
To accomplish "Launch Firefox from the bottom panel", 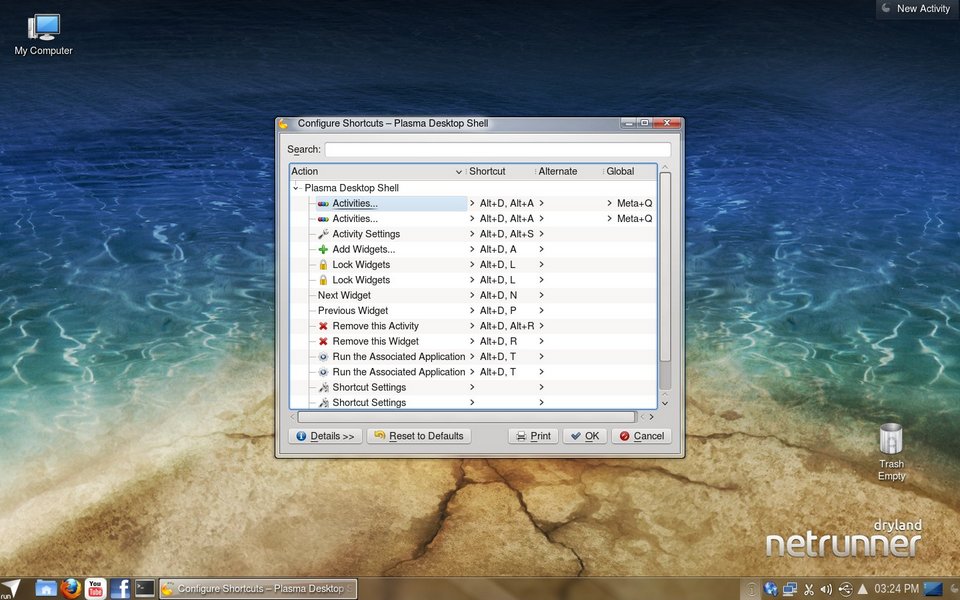I will [x=70, y=588].
